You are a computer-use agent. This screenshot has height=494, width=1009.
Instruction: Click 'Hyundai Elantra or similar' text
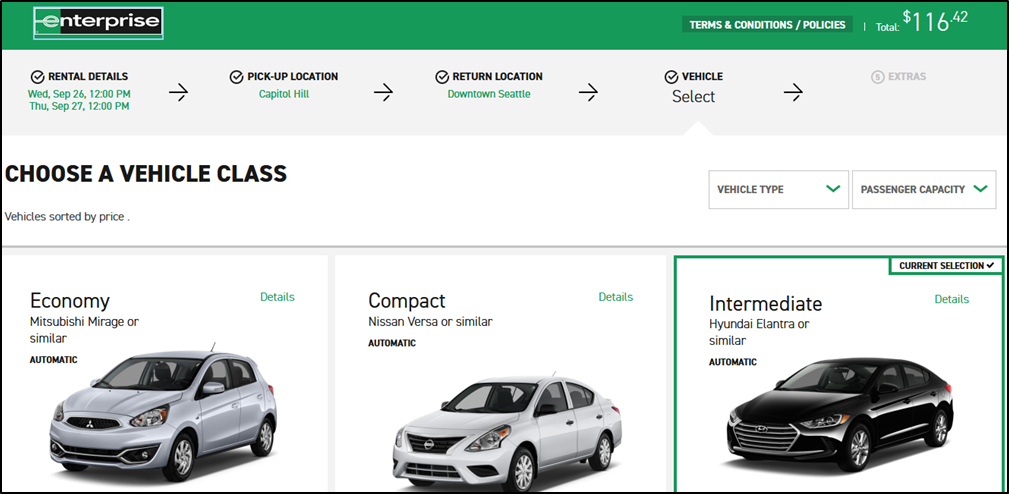[x=759, y=332]
